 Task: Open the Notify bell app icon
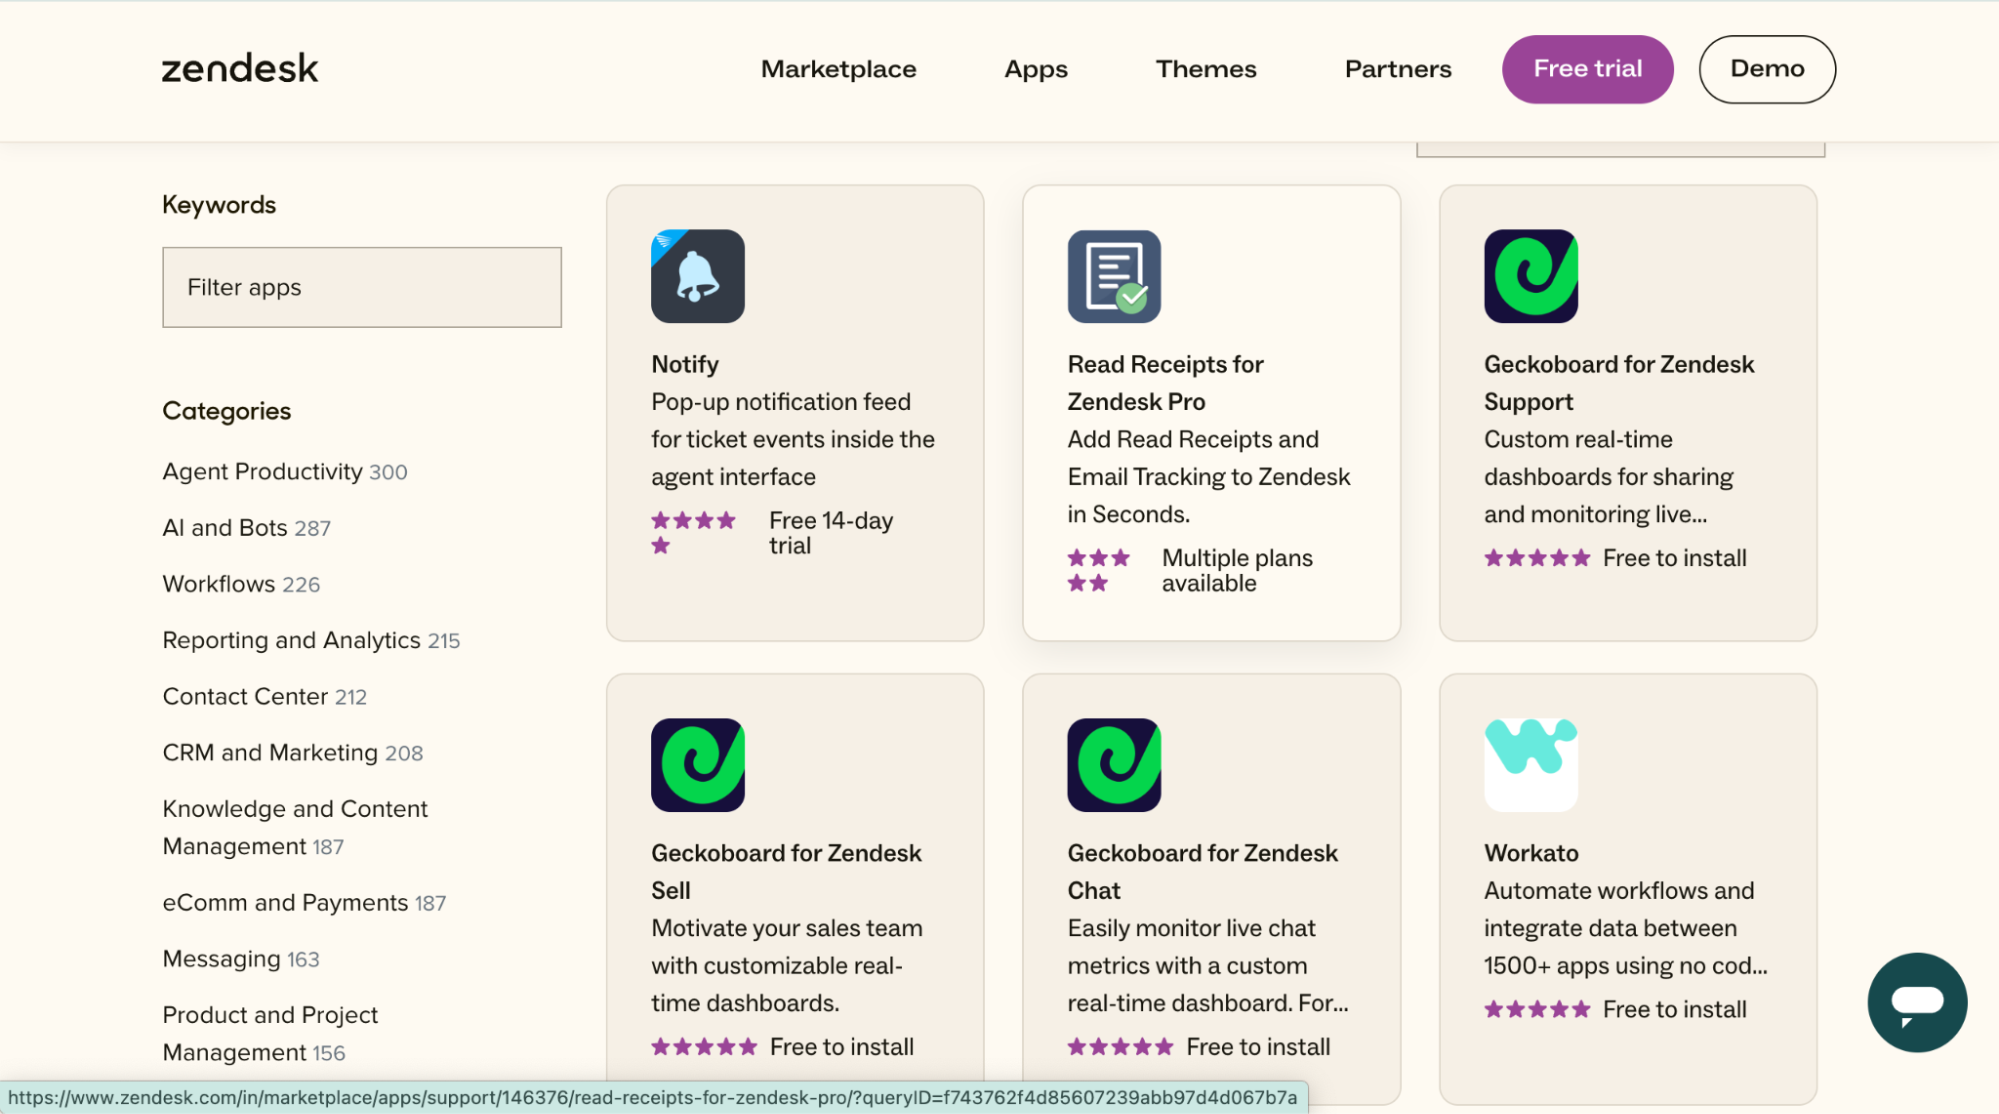pos(698,276)
